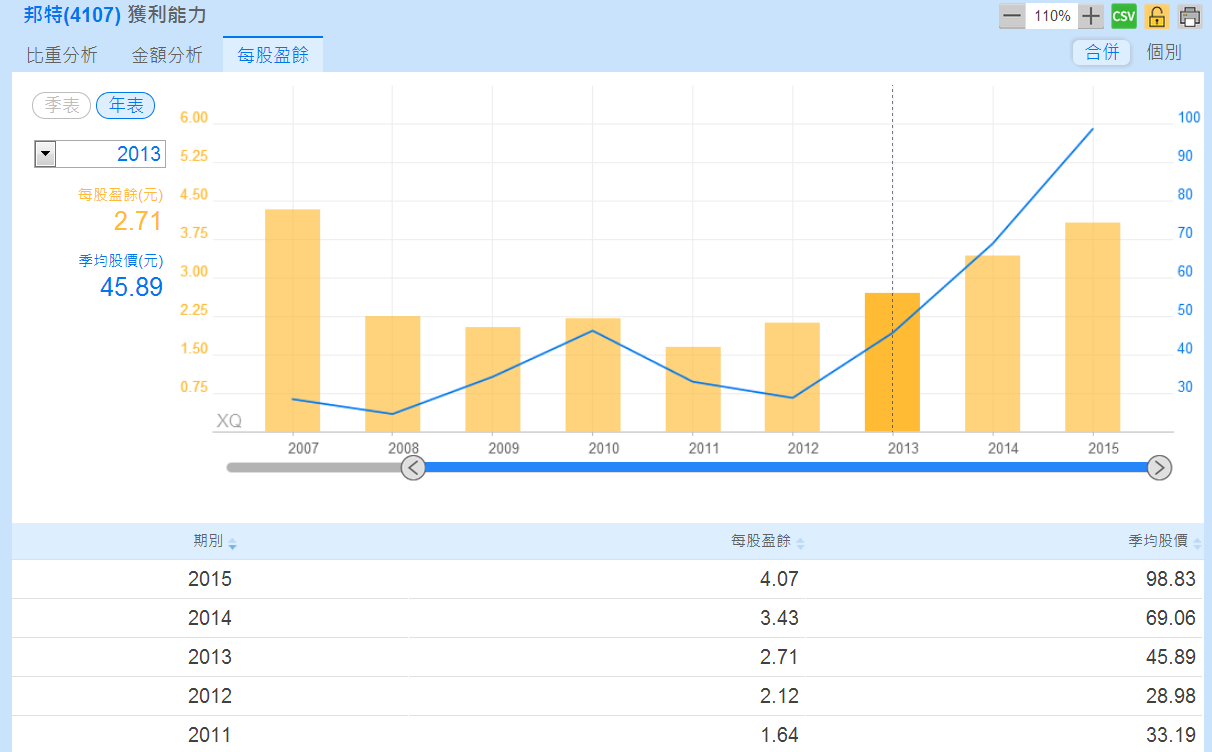Image resolution: width=1212 pixels, height=752 pixels.
Task: Sort table by 季均股價 column
Action: point(1197,543)
